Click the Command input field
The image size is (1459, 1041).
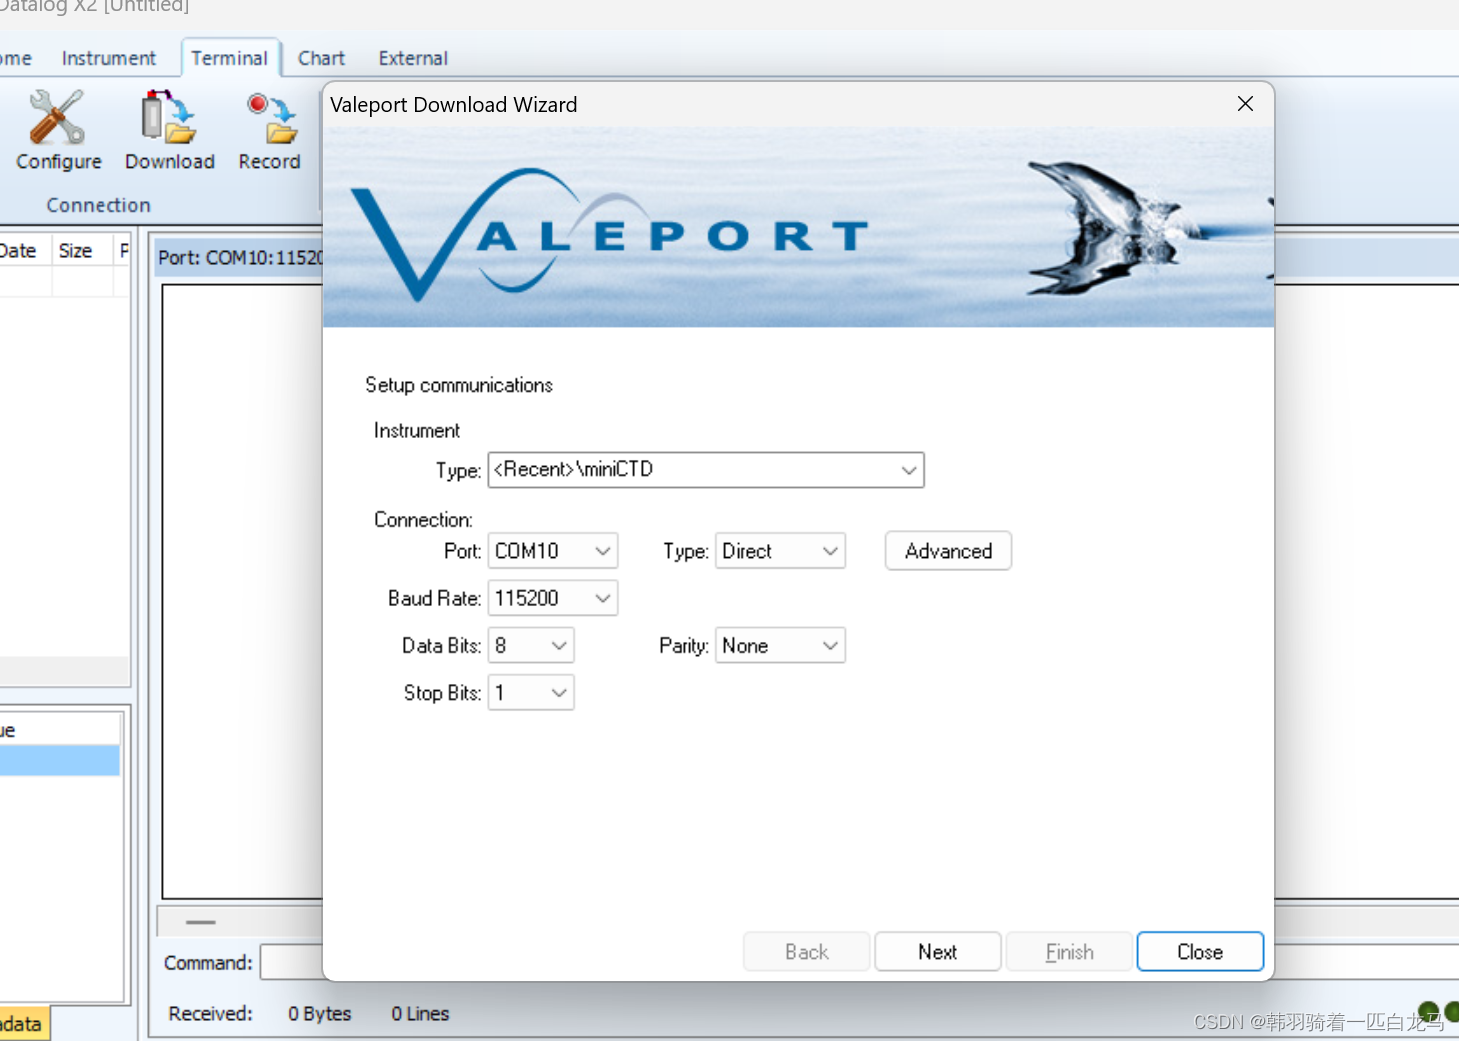point(292,963)
